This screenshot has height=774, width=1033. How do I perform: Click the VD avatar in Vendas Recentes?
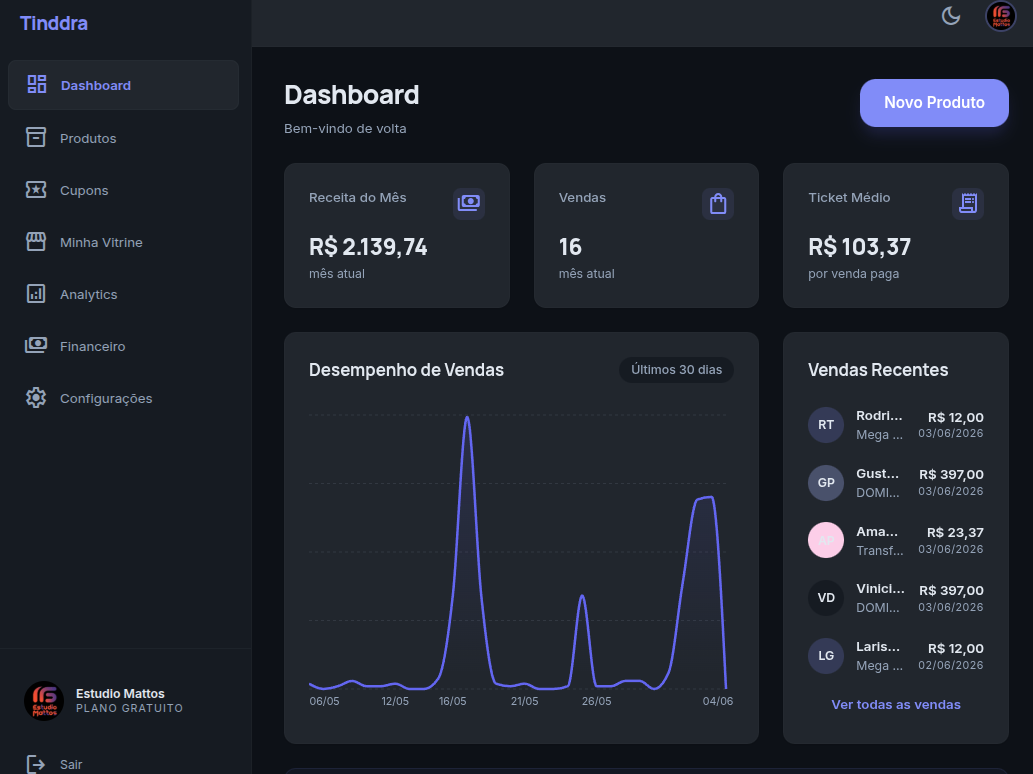[826, 598]
